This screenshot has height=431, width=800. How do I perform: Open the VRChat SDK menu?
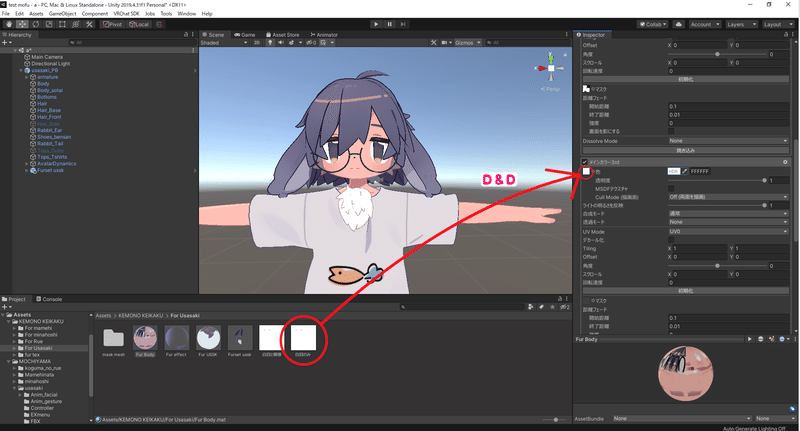(127, 14)
